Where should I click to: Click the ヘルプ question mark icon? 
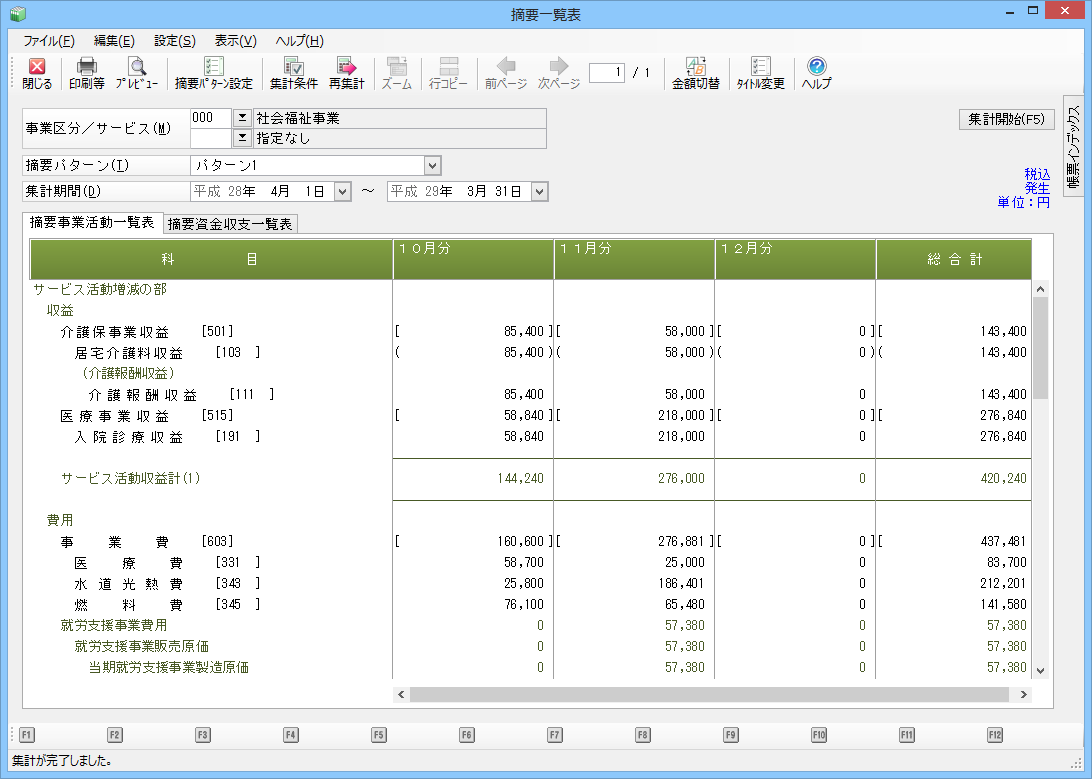pyautogui.click(x=817, y=73)
